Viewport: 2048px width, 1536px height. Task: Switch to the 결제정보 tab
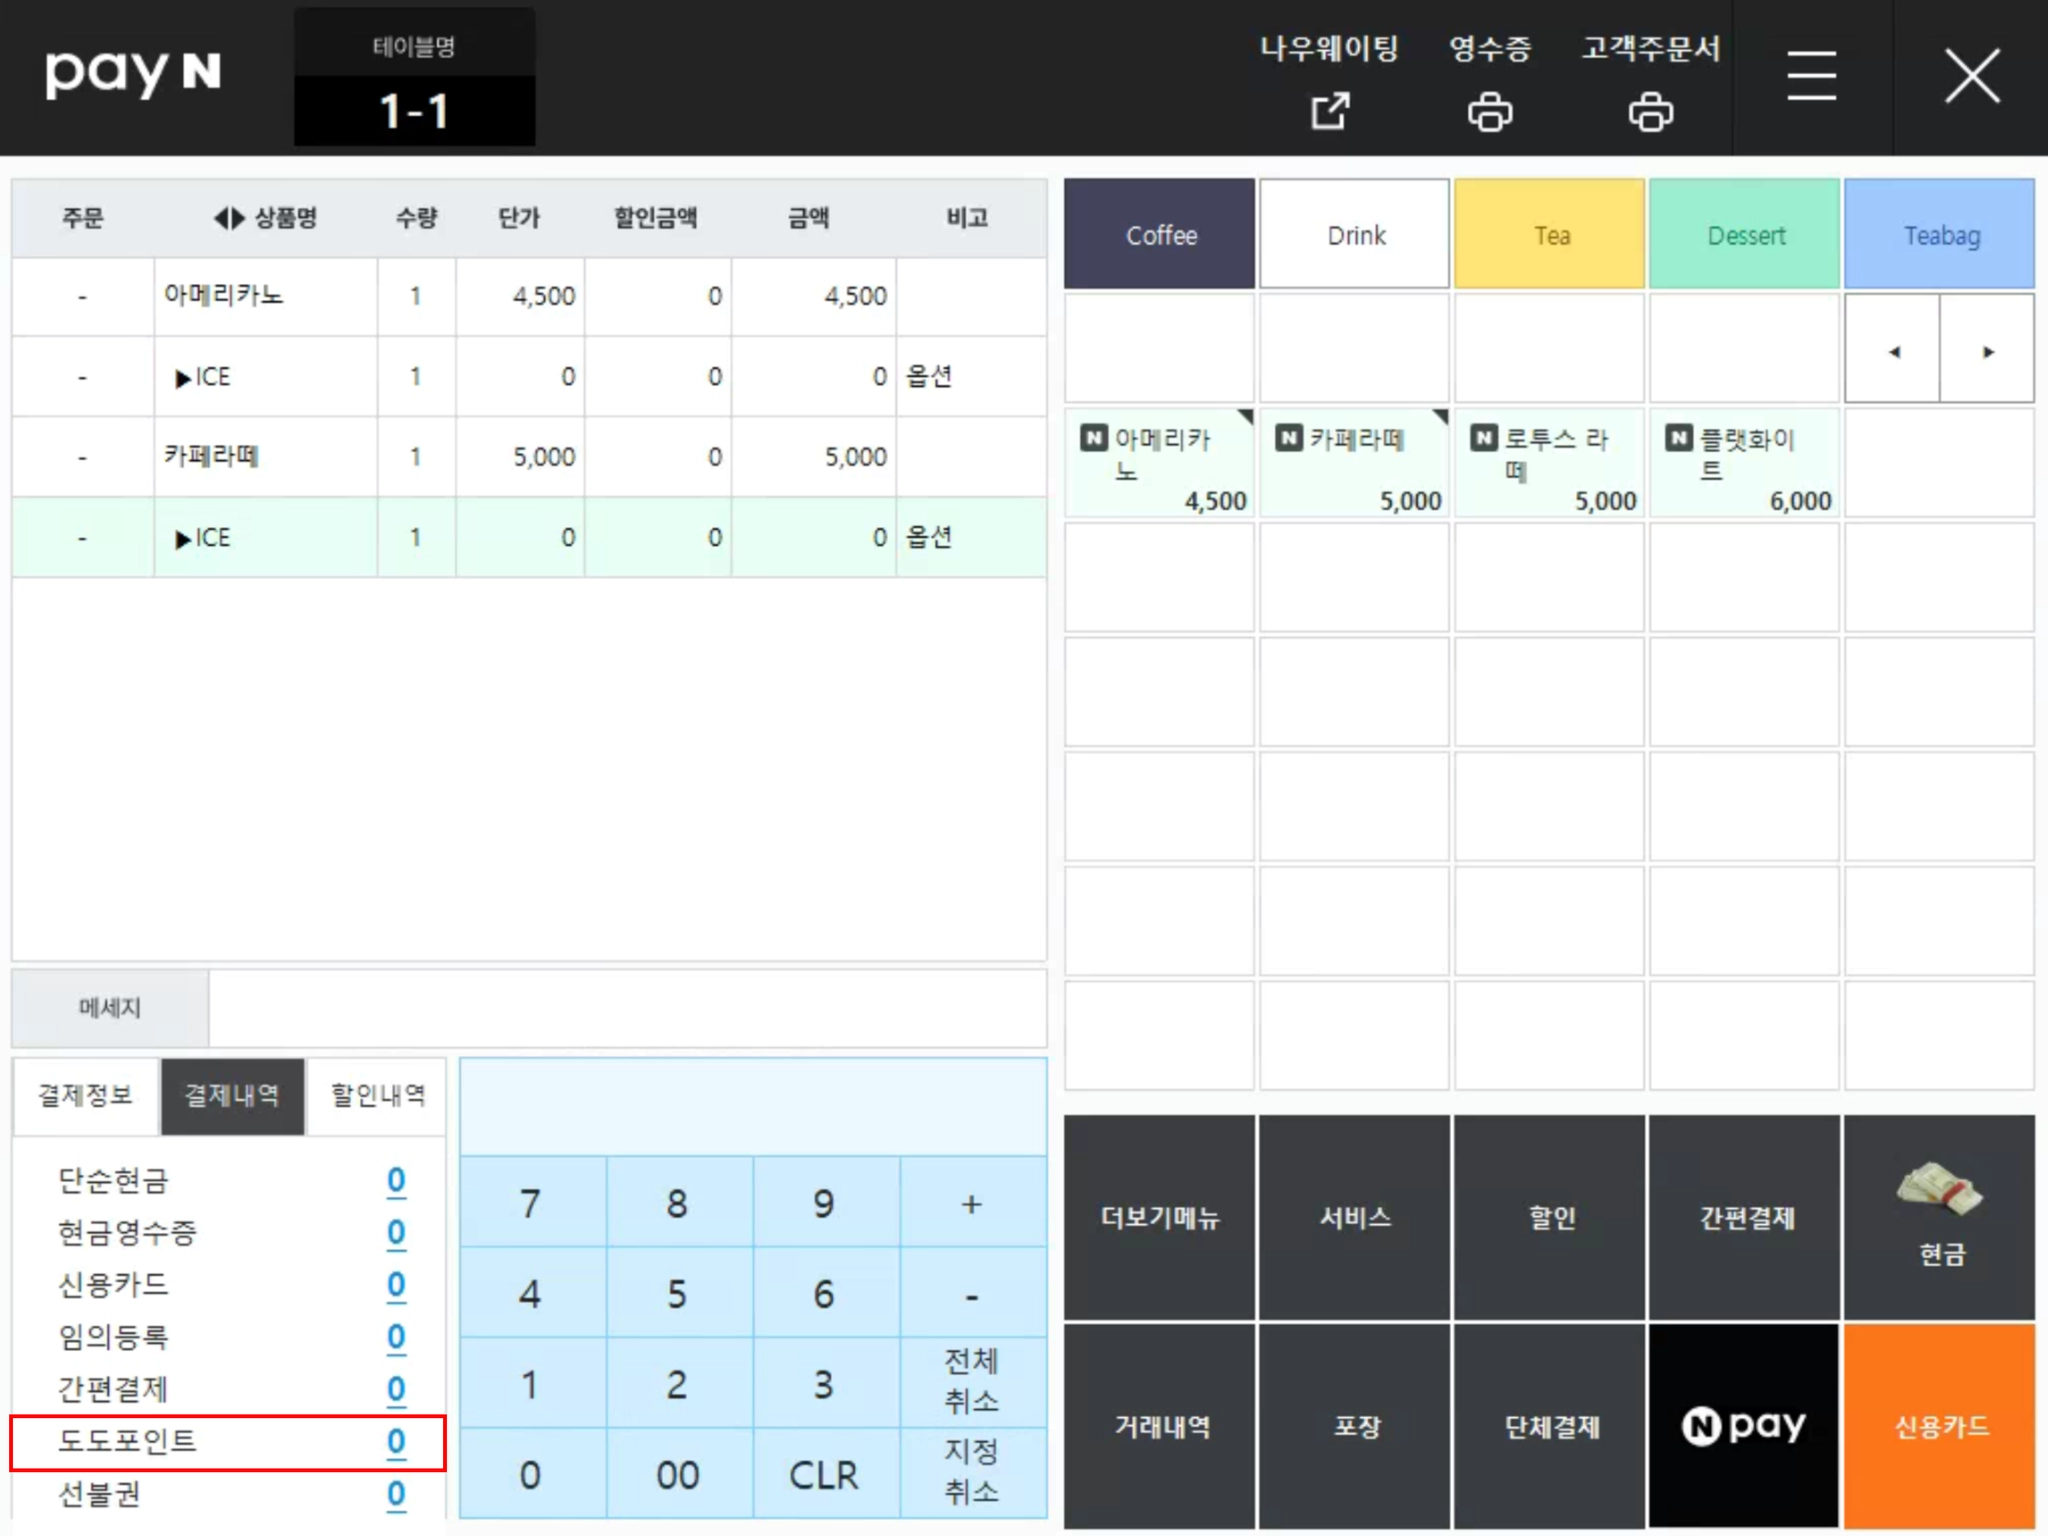click(86, 1095)
